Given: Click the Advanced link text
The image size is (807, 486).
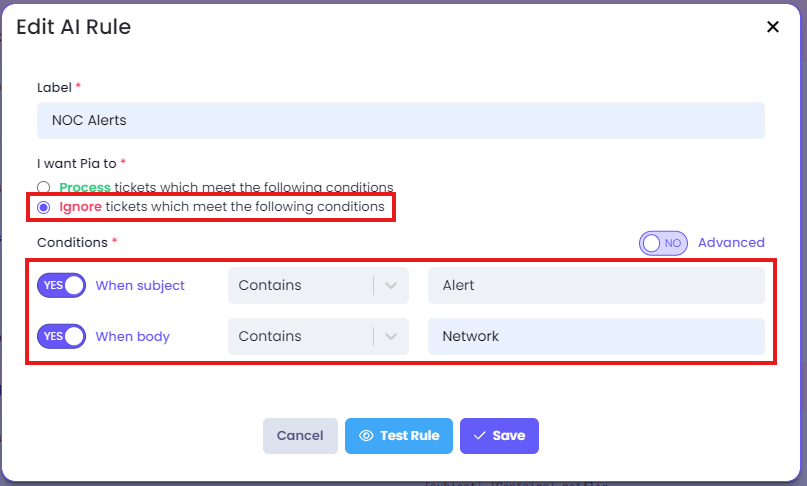Looking at the screenshot, I should point(731,242).
